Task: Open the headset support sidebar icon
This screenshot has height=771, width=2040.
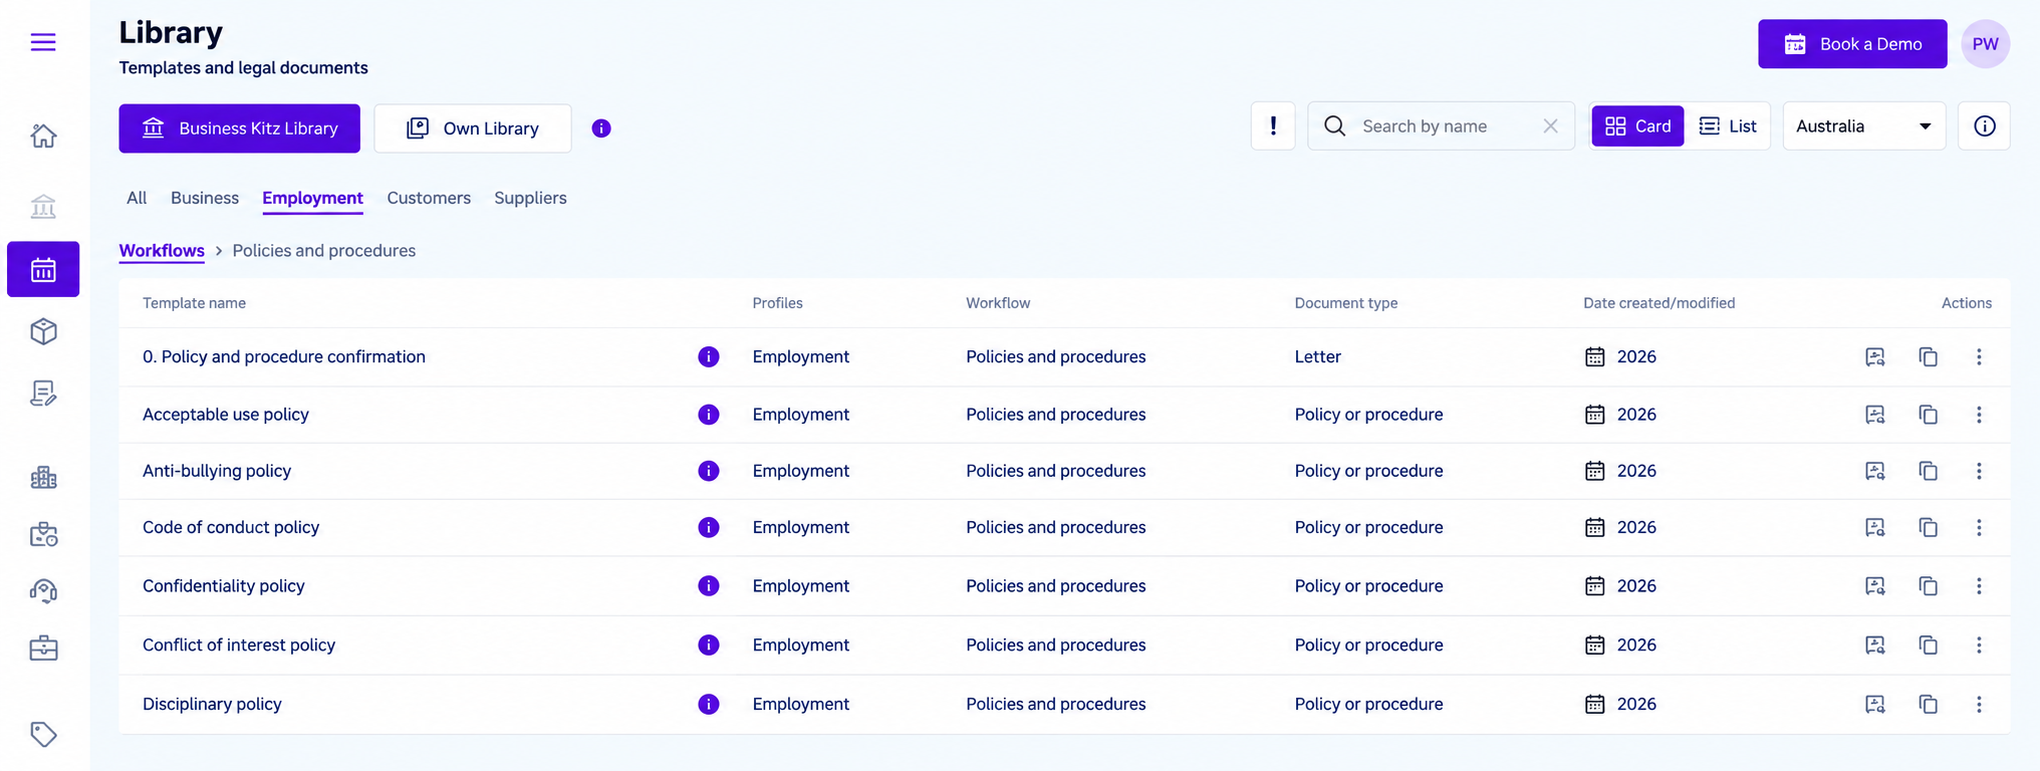Action: 43,591
